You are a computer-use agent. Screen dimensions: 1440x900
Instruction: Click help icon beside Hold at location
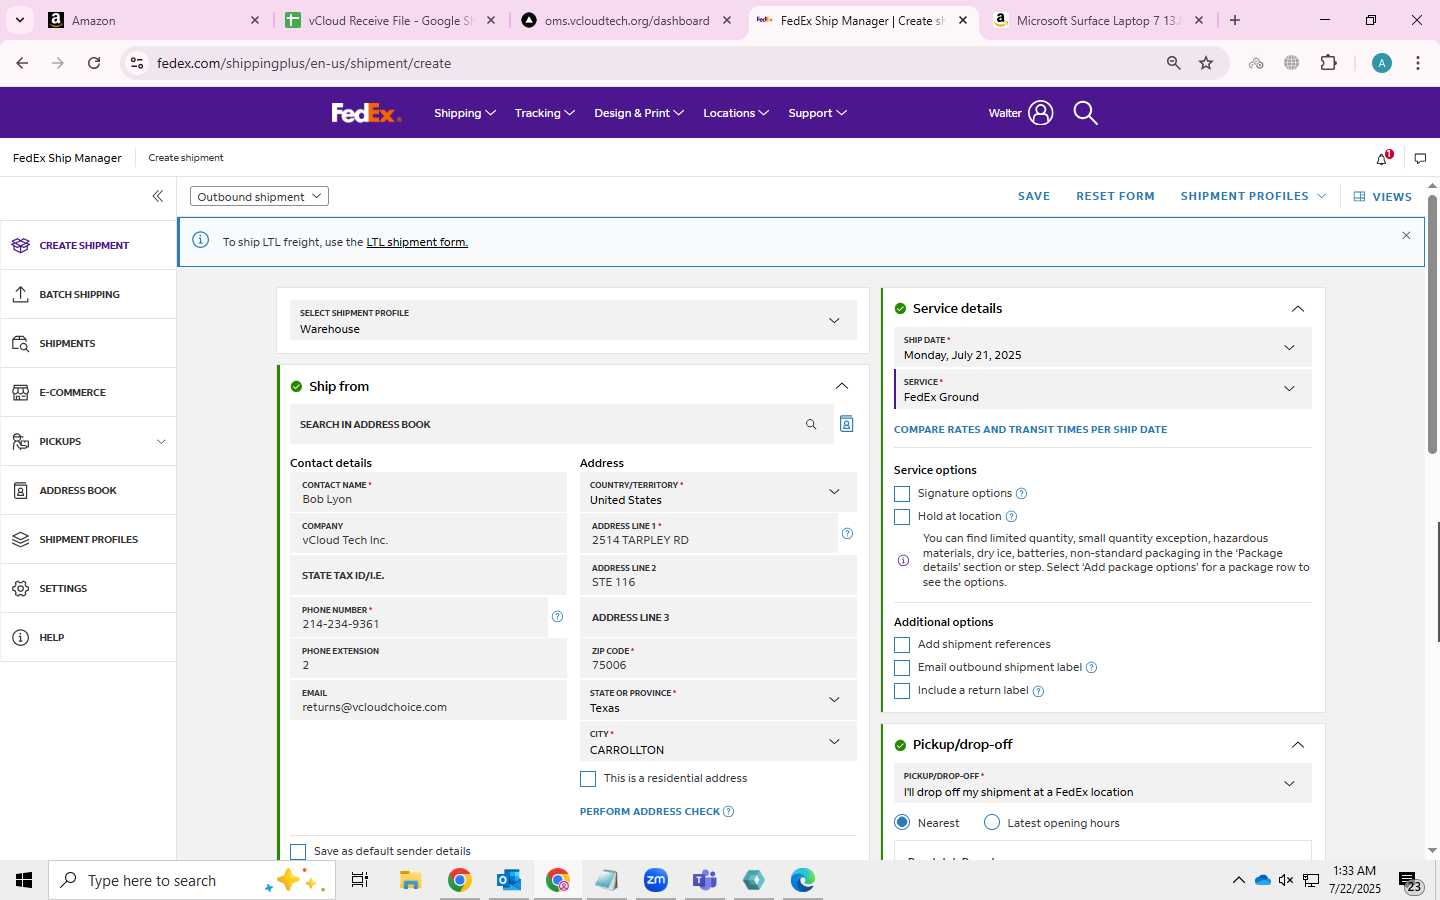click(1011, 516)
